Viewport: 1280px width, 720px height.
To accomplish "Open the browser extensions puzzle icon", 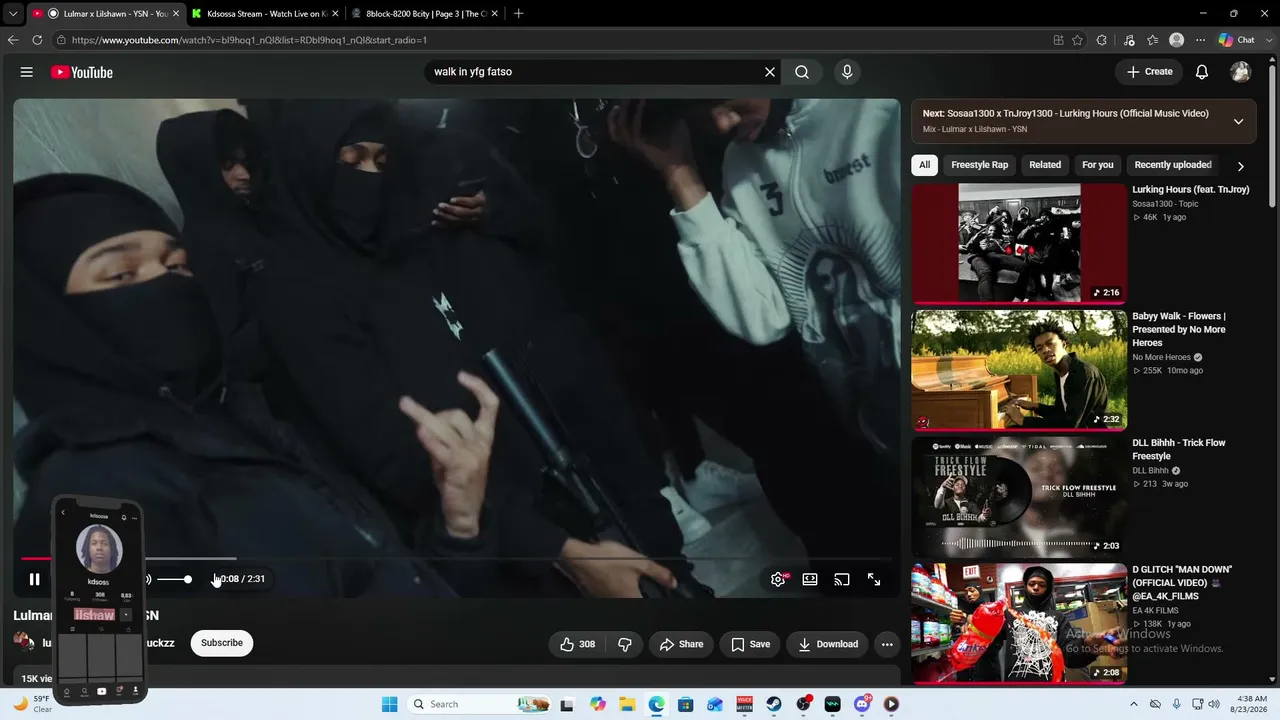I will click(1101, 40).
